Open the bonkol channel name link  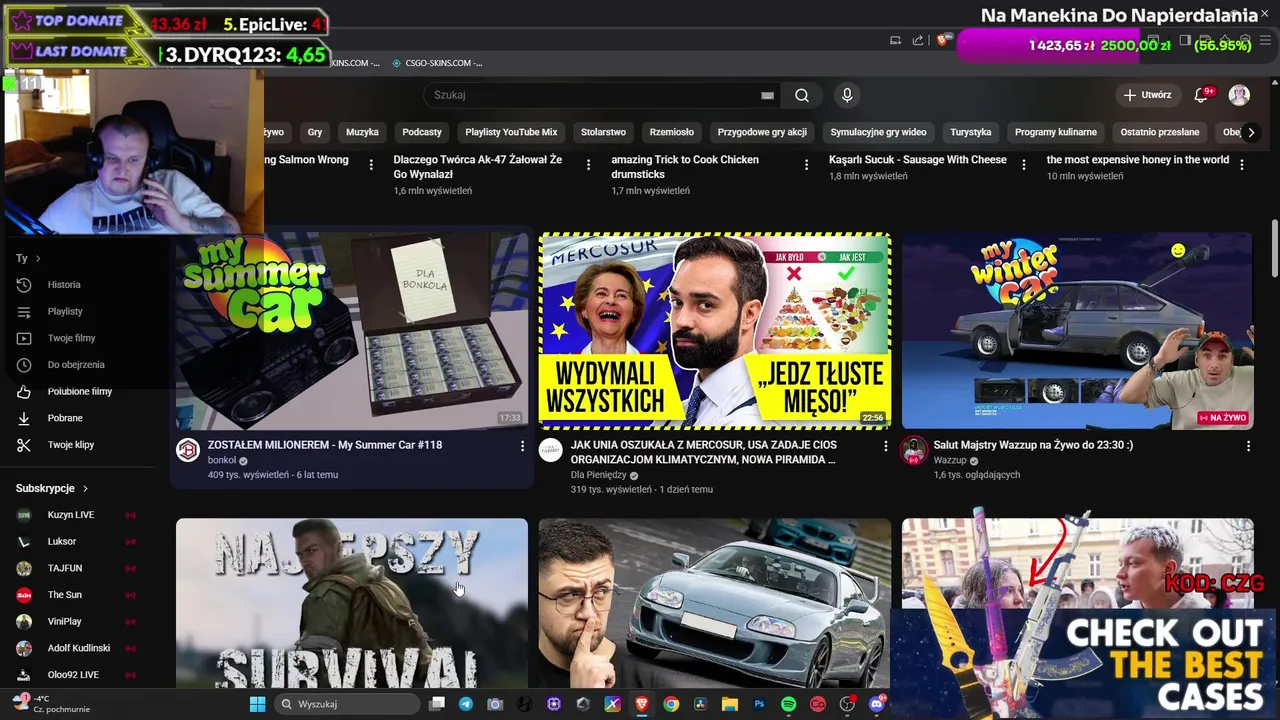[x=222, y=461]
